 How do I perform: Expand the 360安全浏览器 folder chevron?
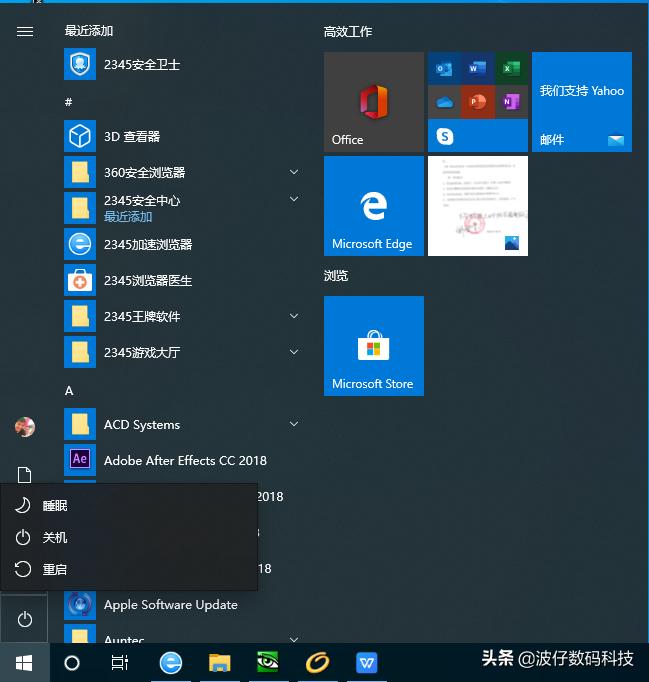pos(294,172)
